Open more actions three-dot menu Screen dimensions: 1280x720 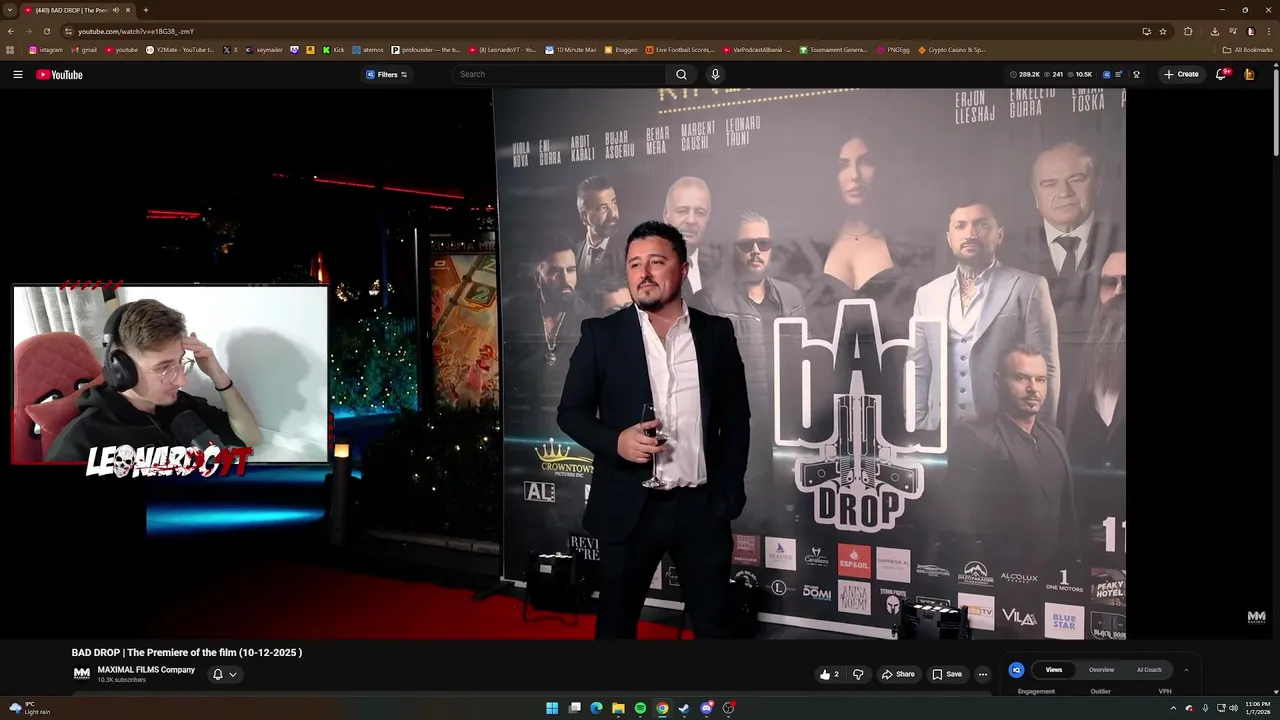[982, 674]
